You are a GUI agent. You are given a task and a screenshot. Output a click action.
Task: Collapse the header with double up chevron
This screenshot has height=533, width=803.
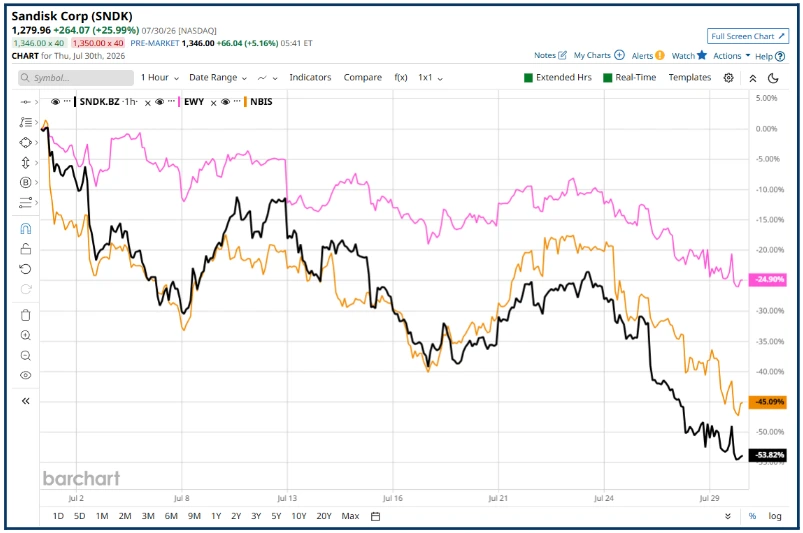click(753, 78)
